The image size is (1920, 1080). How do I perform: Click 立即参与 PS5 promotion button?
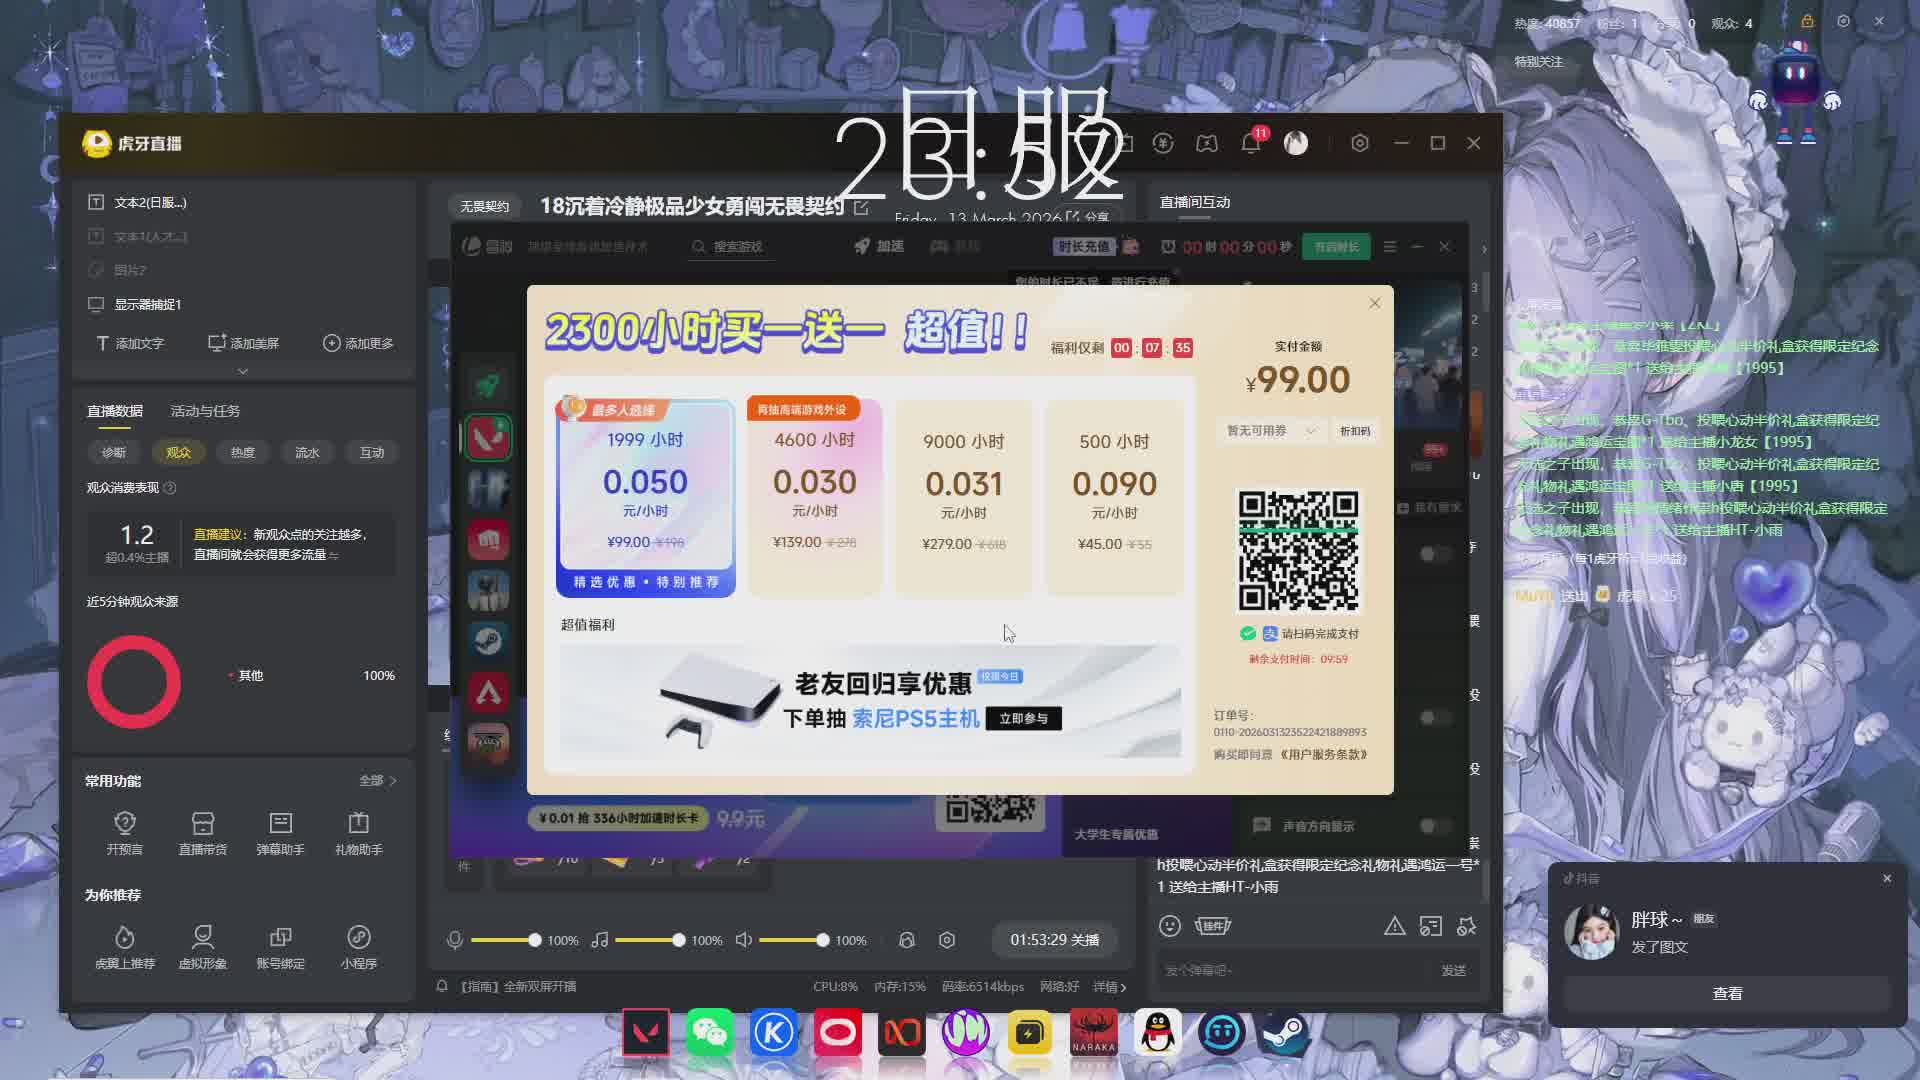tap(1023, 718)
